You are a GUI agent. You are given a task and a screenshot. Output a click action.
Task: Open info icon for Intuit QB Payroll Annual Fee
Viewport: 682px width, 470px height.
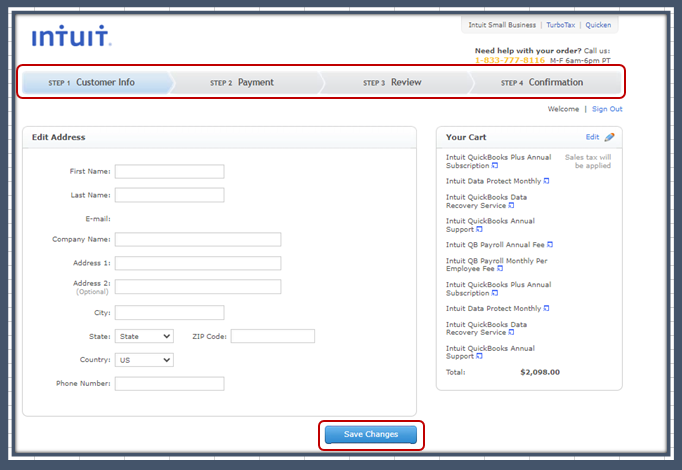550,245
